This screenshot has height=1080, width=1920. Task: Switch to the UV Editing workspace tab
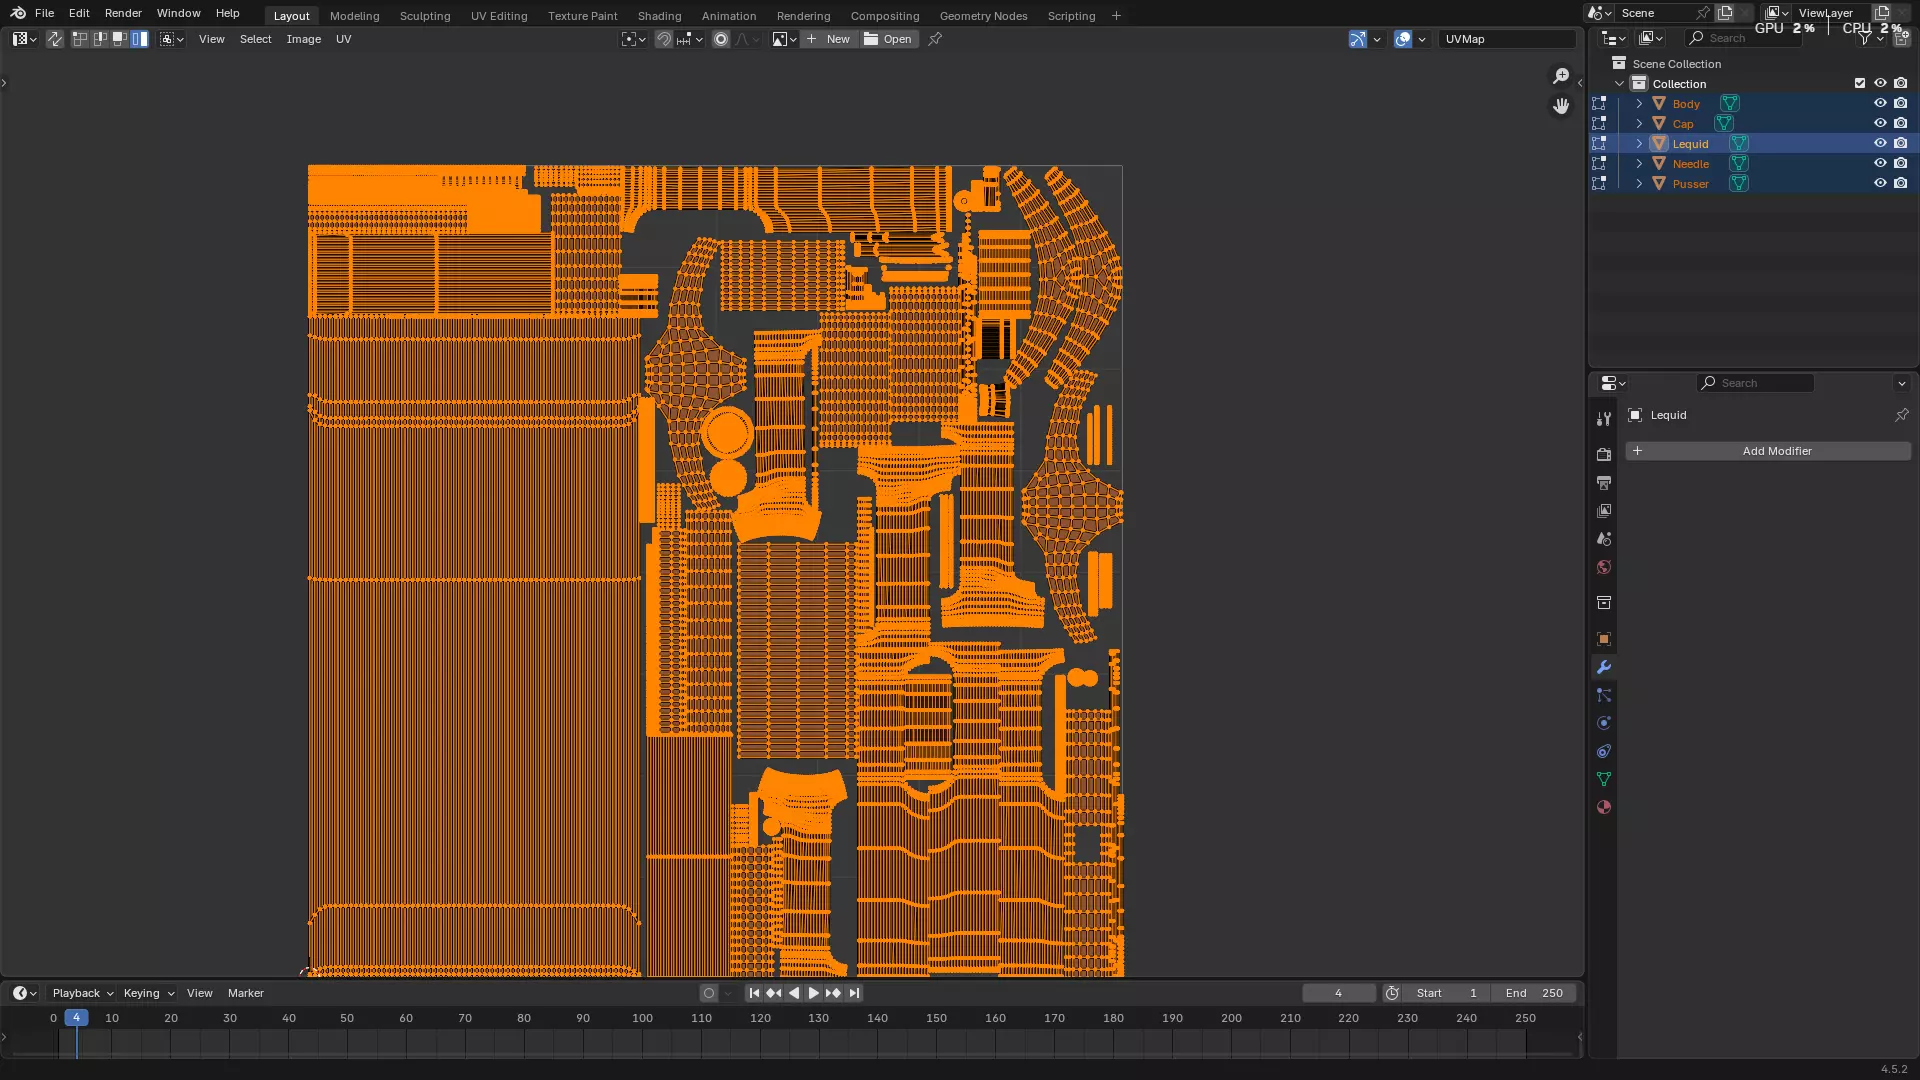coord(499,16)
